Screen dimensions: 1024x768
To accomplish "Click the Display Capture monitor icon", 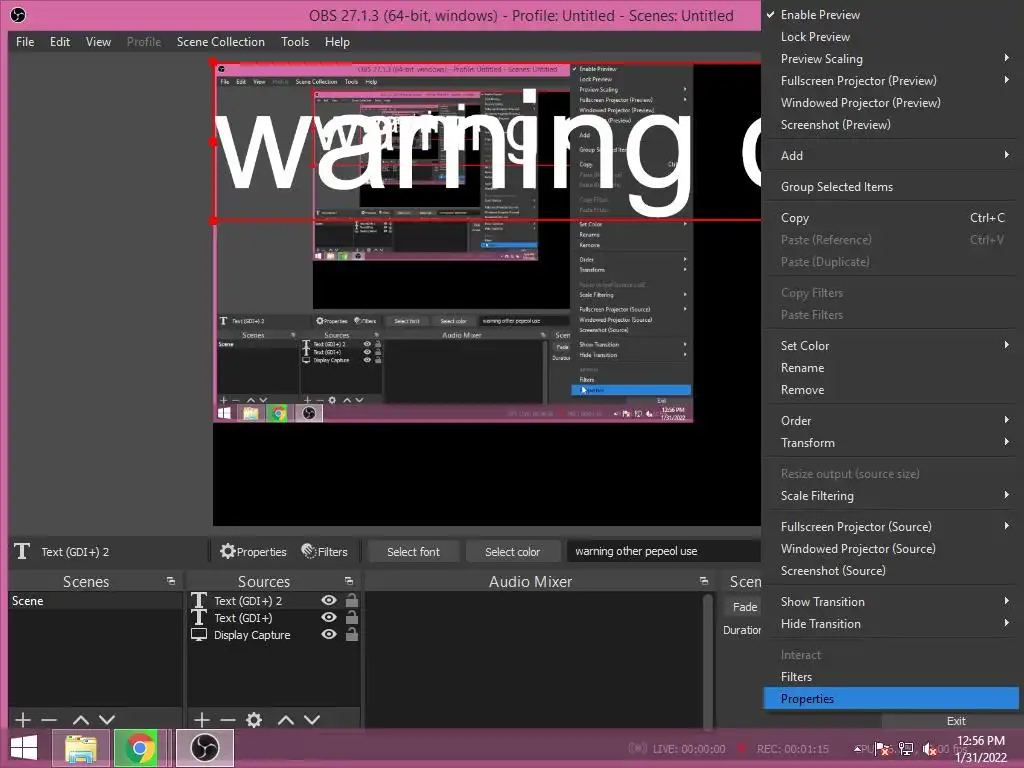I will pyautogui.click(x=199, y=634).
